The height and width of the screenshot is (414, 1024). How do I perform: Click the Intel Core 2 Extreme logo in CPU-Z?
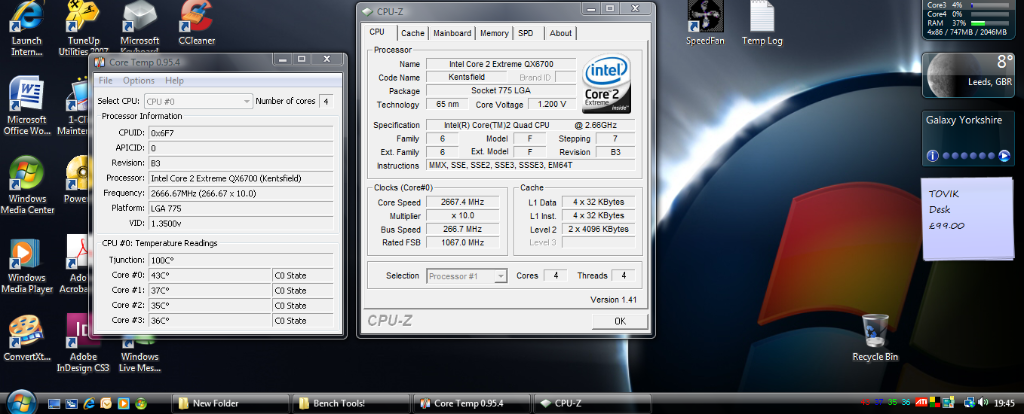pyautogui.click(x=605, y=83)
